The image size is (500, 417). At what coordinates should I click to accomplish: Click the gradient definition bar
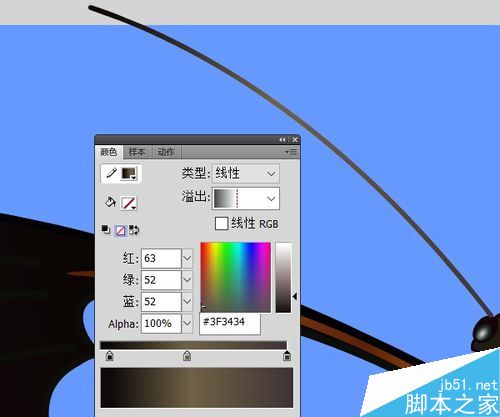click(193, 345)
